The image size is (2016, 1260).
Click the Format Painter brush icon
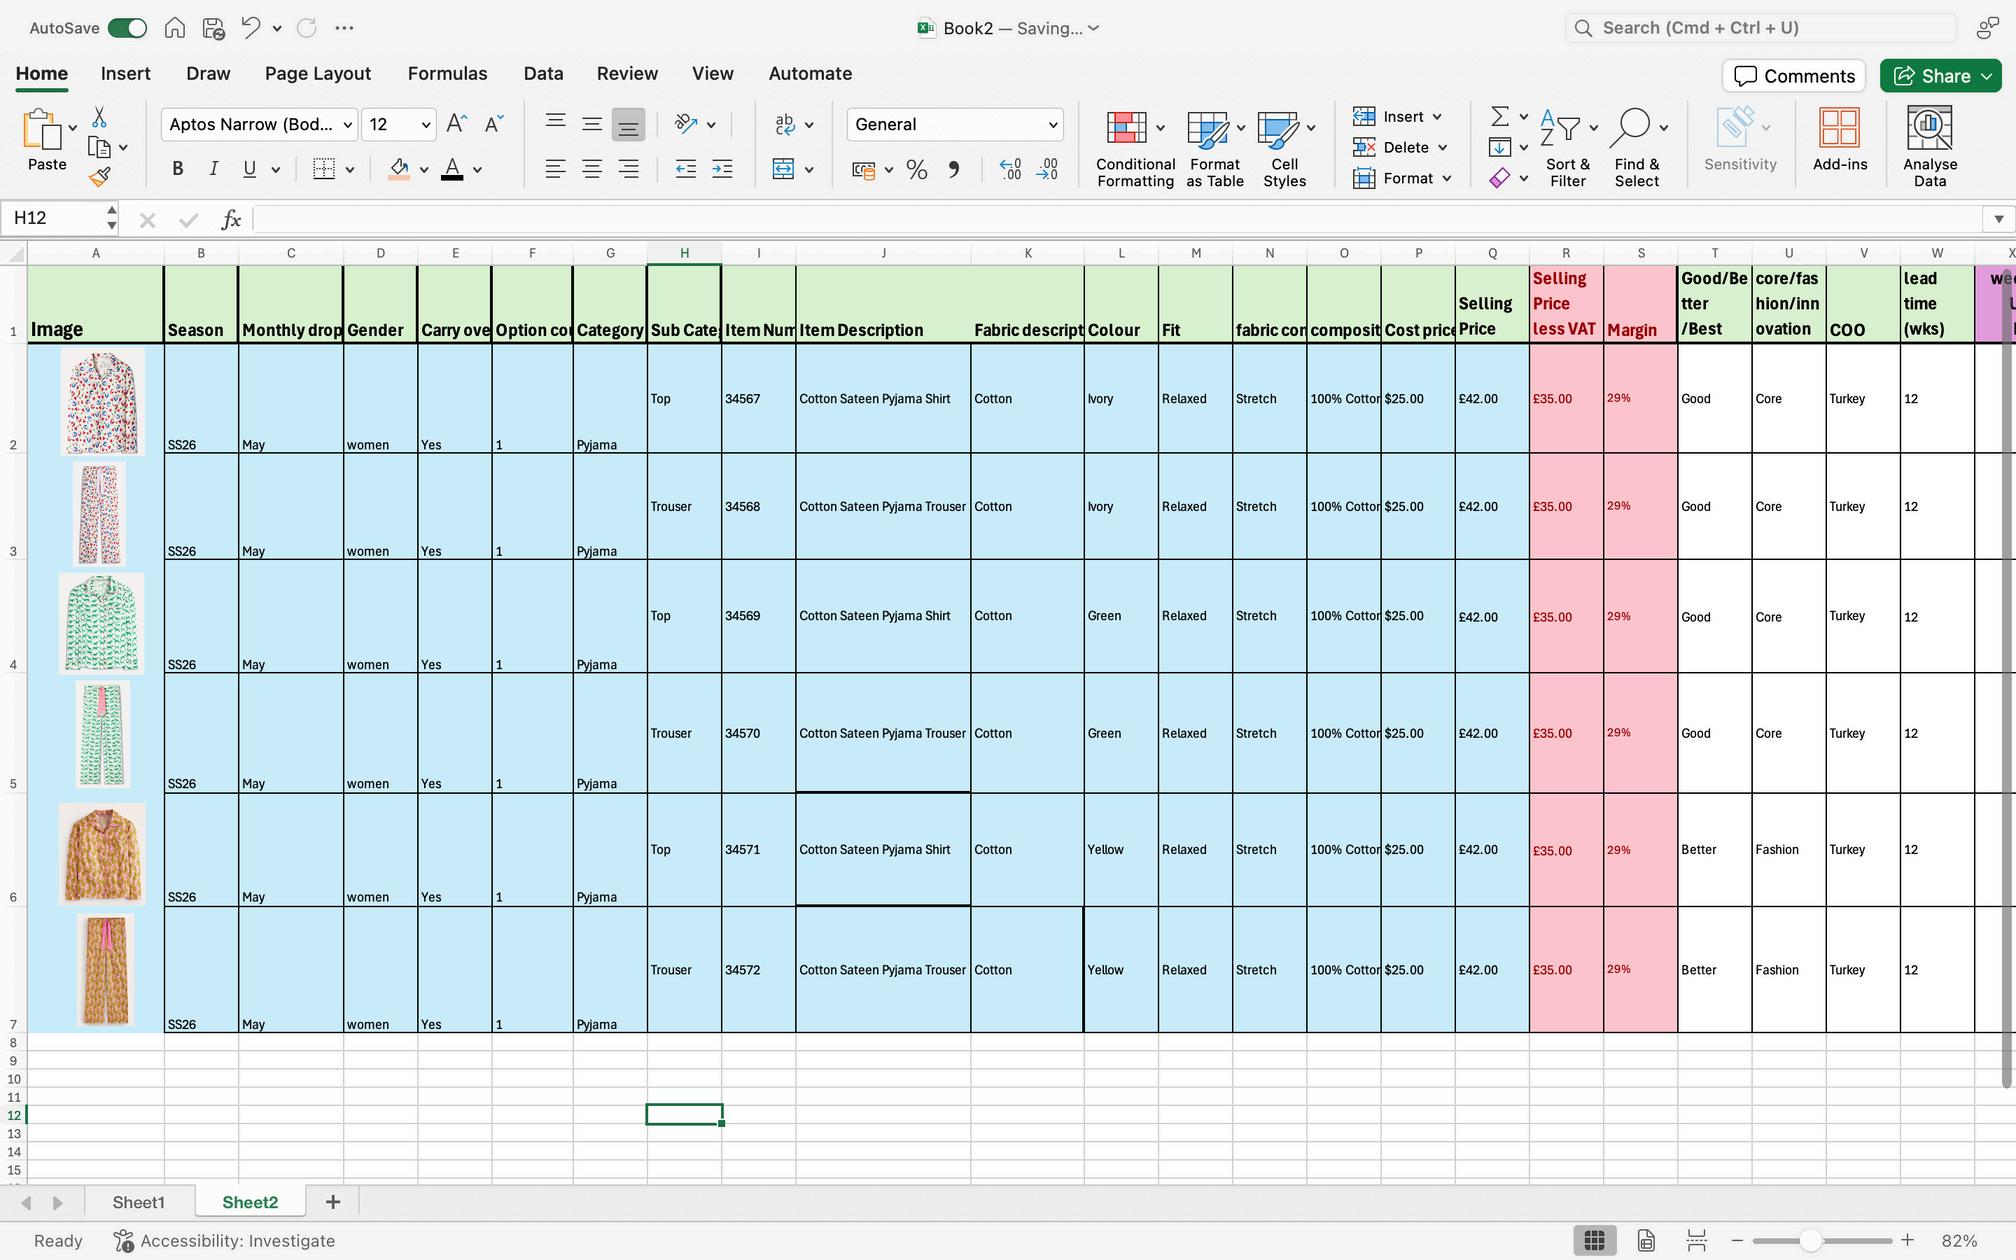click(99, 178)
